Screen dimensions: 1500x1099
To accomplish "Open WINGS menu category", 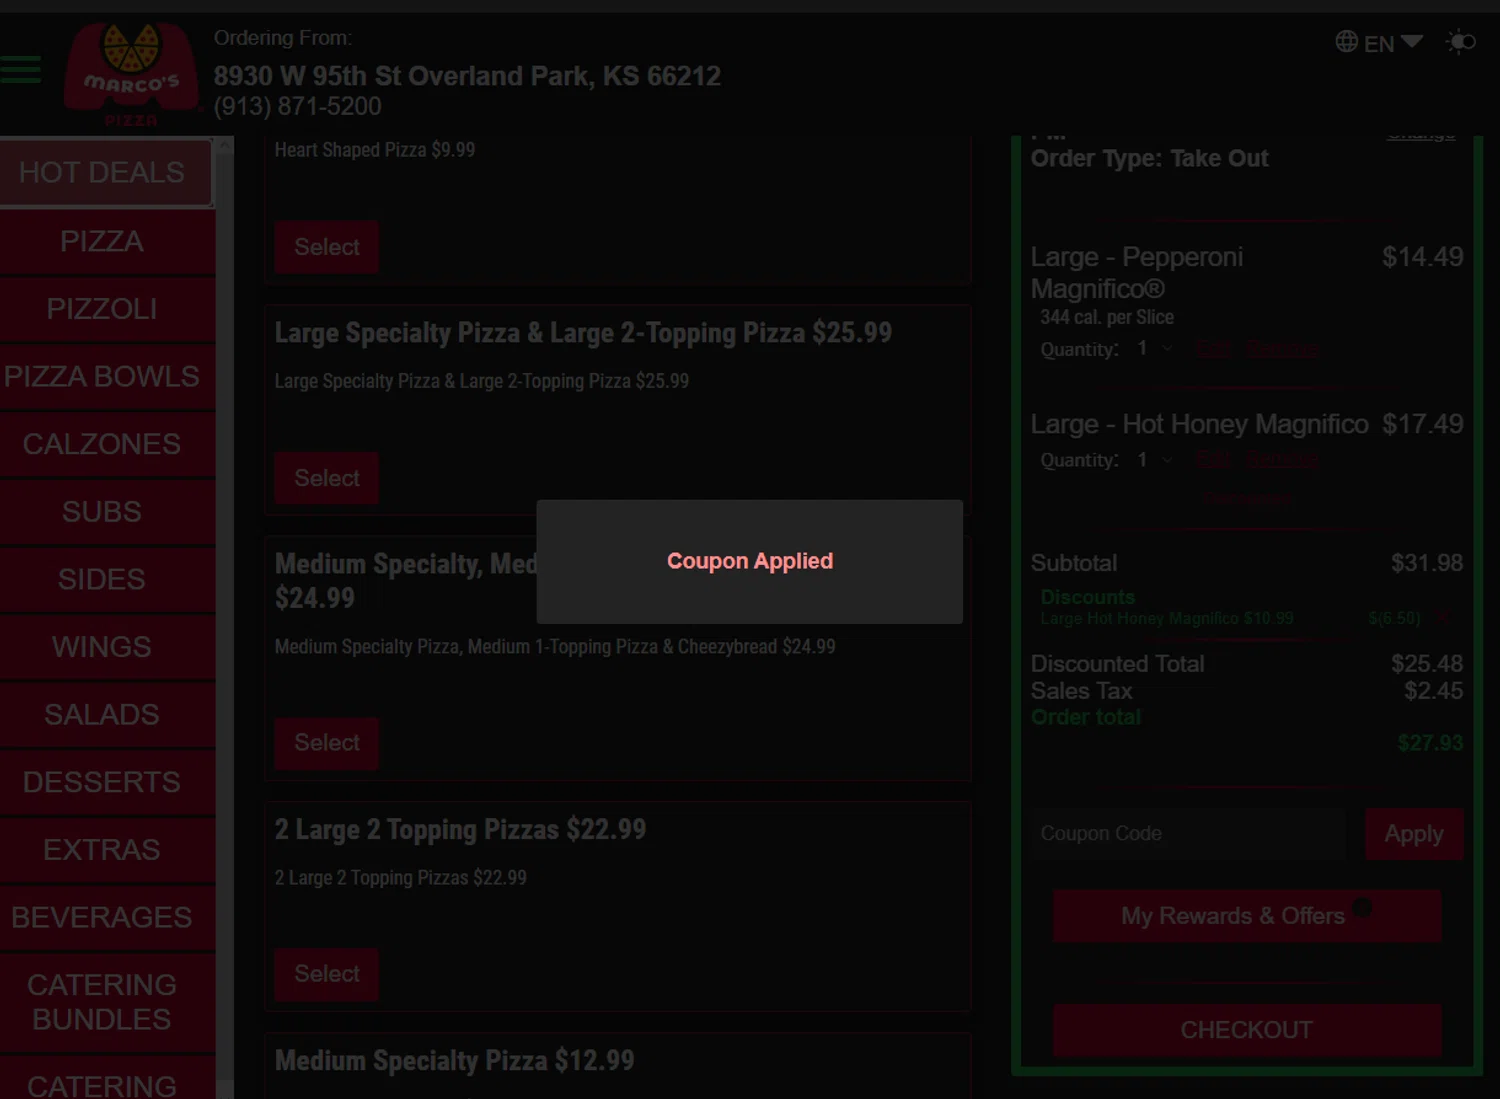I will pyautogui.click(x=107, y=647).
